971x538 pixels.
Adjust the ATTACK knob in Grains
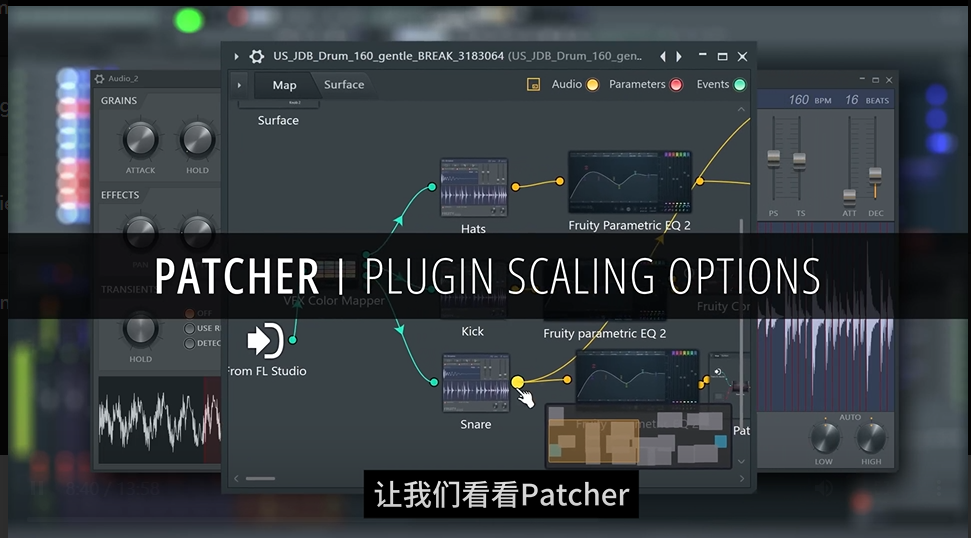[141, 139]
